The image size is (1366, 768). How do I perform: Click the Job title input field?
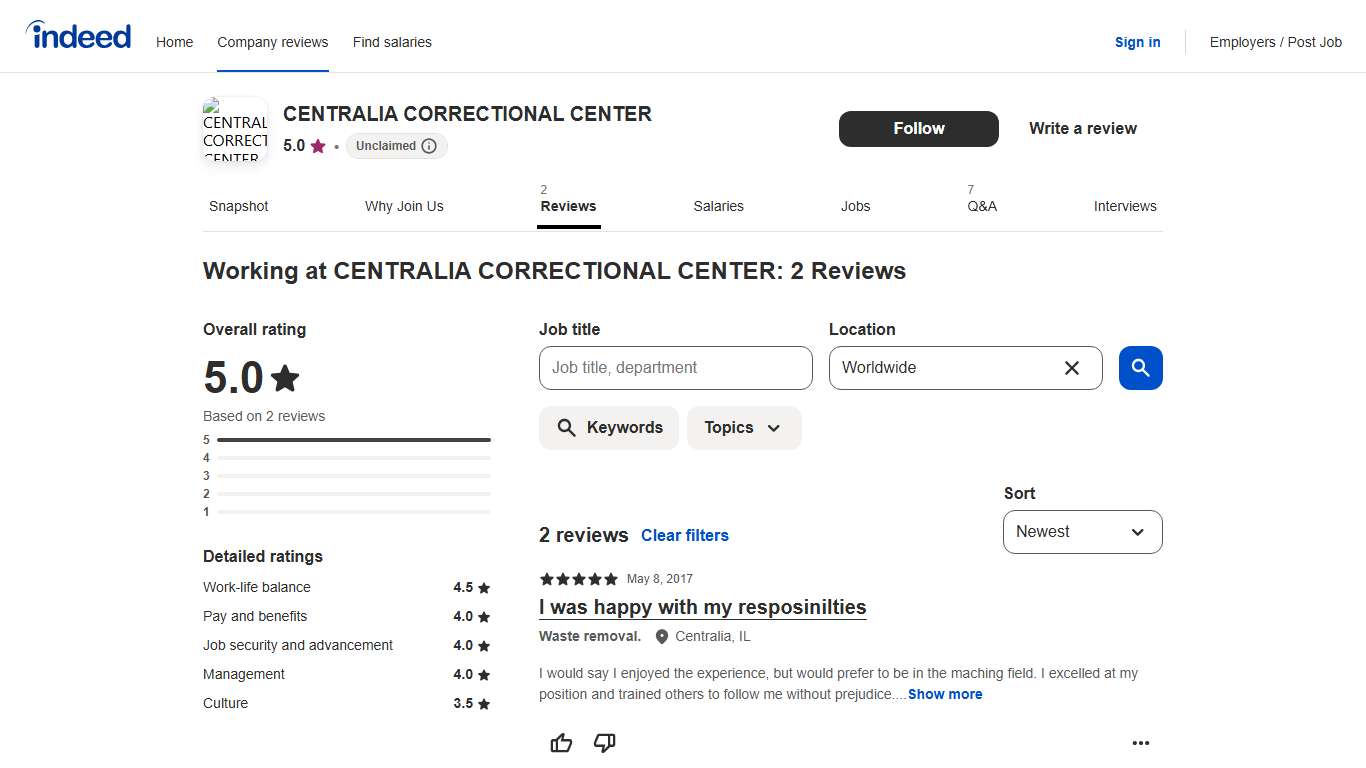675,368
